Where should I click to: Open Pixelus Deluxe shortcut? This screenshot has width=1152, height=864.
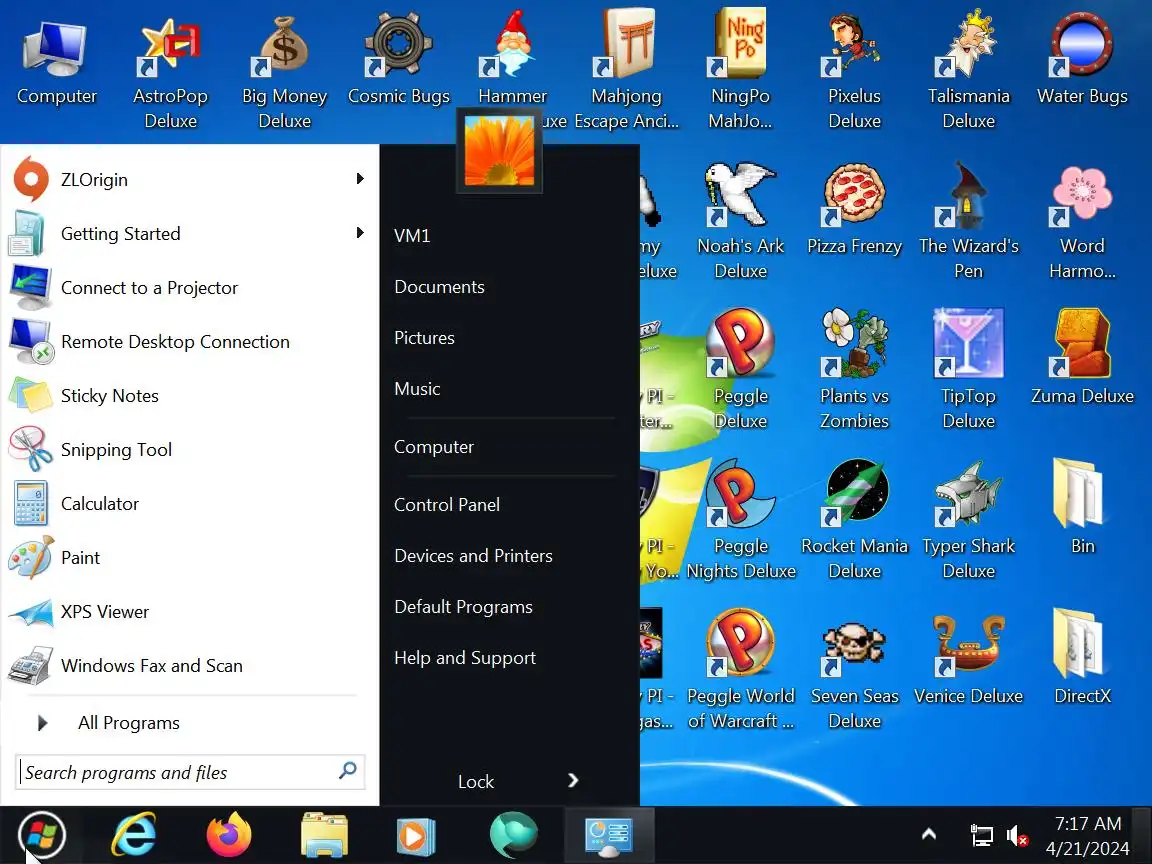(854, 73)
